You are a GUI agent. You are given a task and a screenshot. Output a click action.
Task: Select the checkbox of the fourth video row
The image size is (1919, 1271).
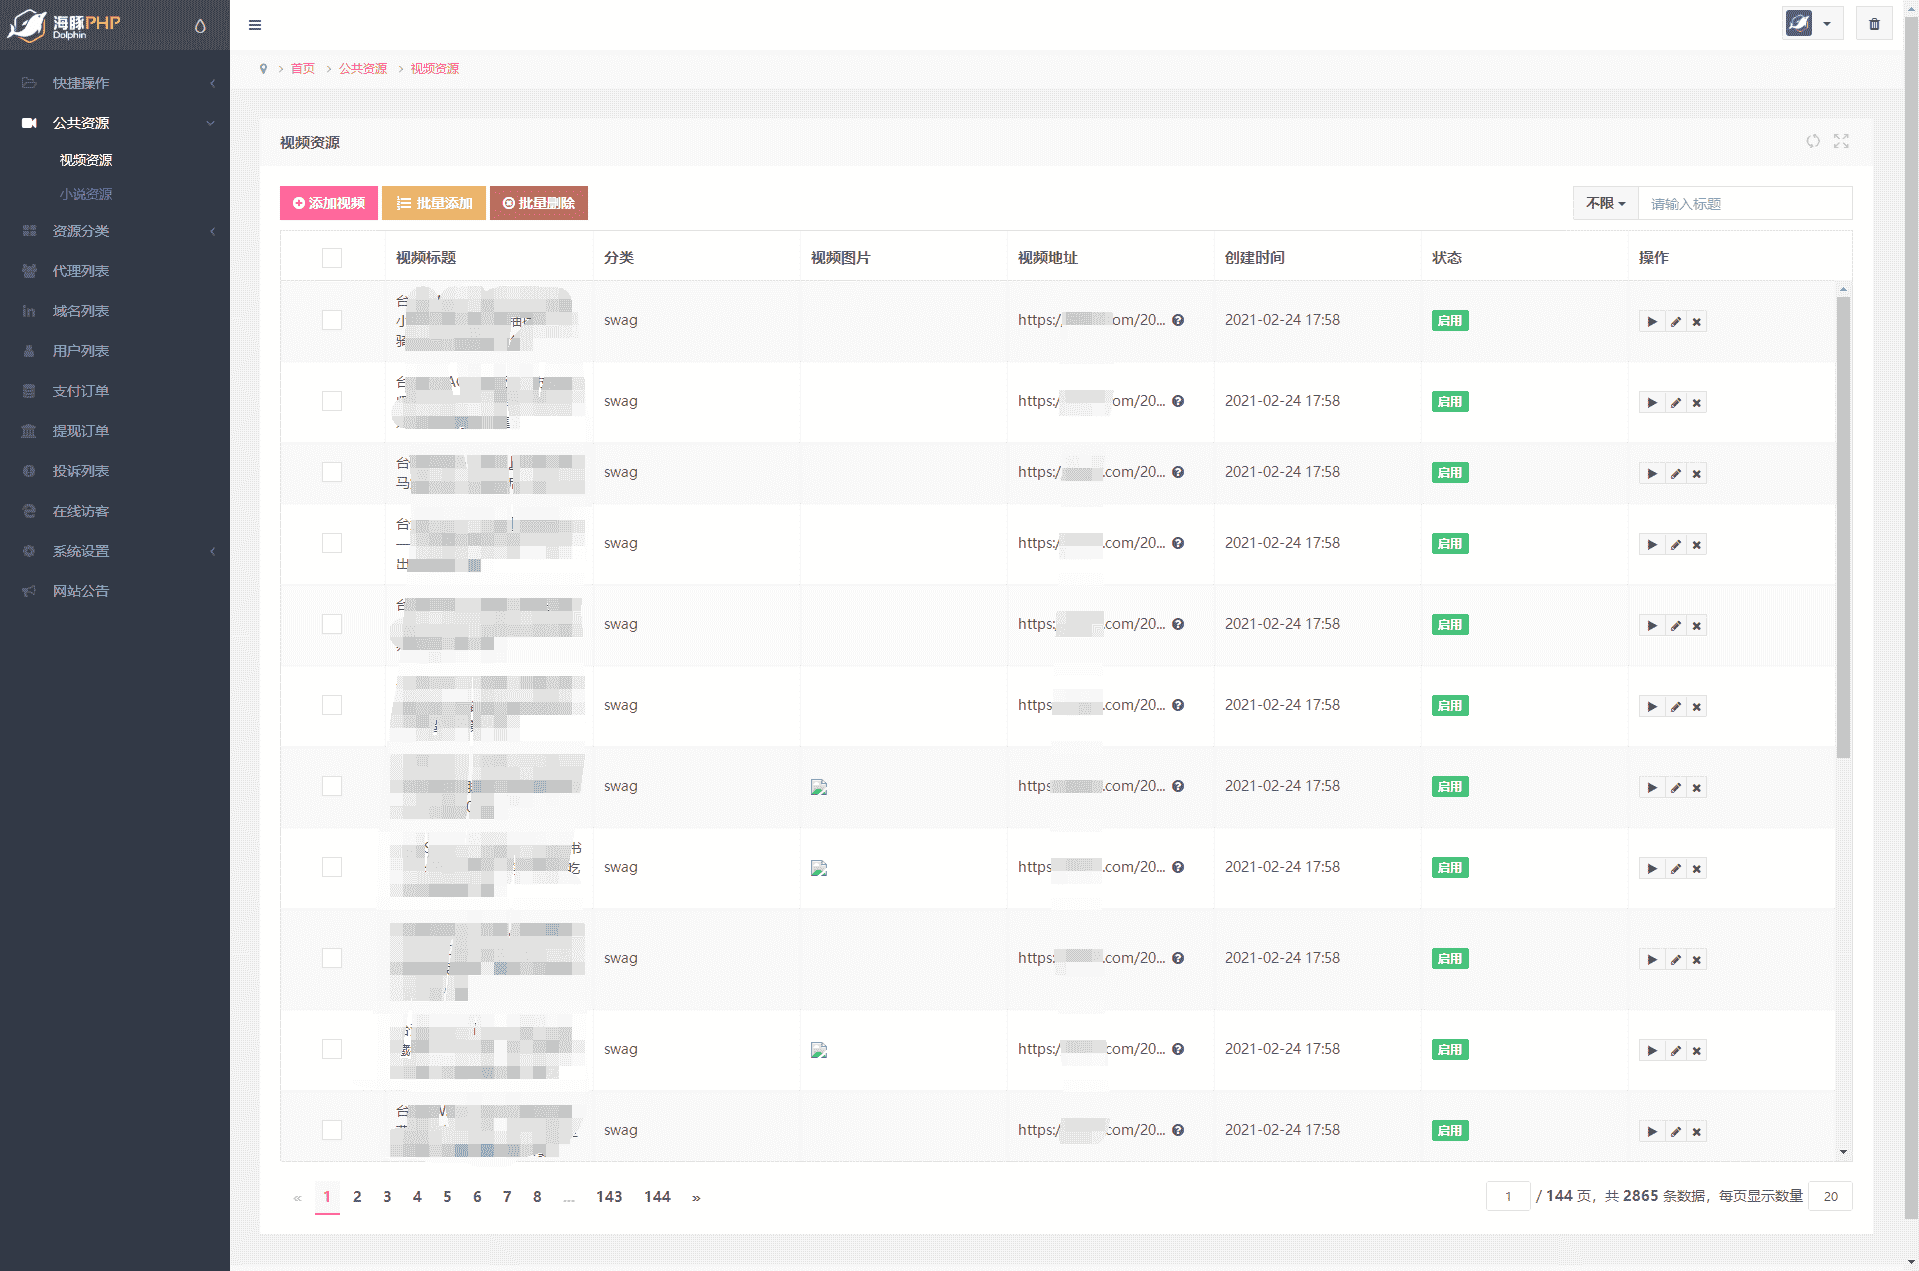click(332, 543)
